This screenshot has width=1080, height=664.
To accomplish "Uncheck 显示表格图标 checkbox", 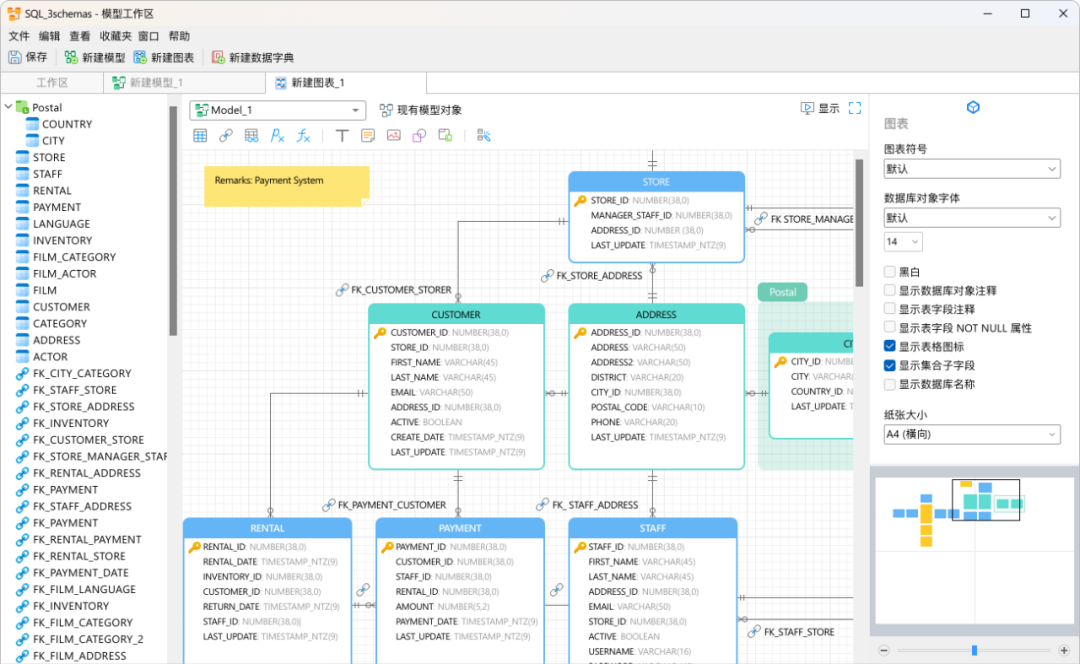I will pyautogui.click(x=889, y=346).
